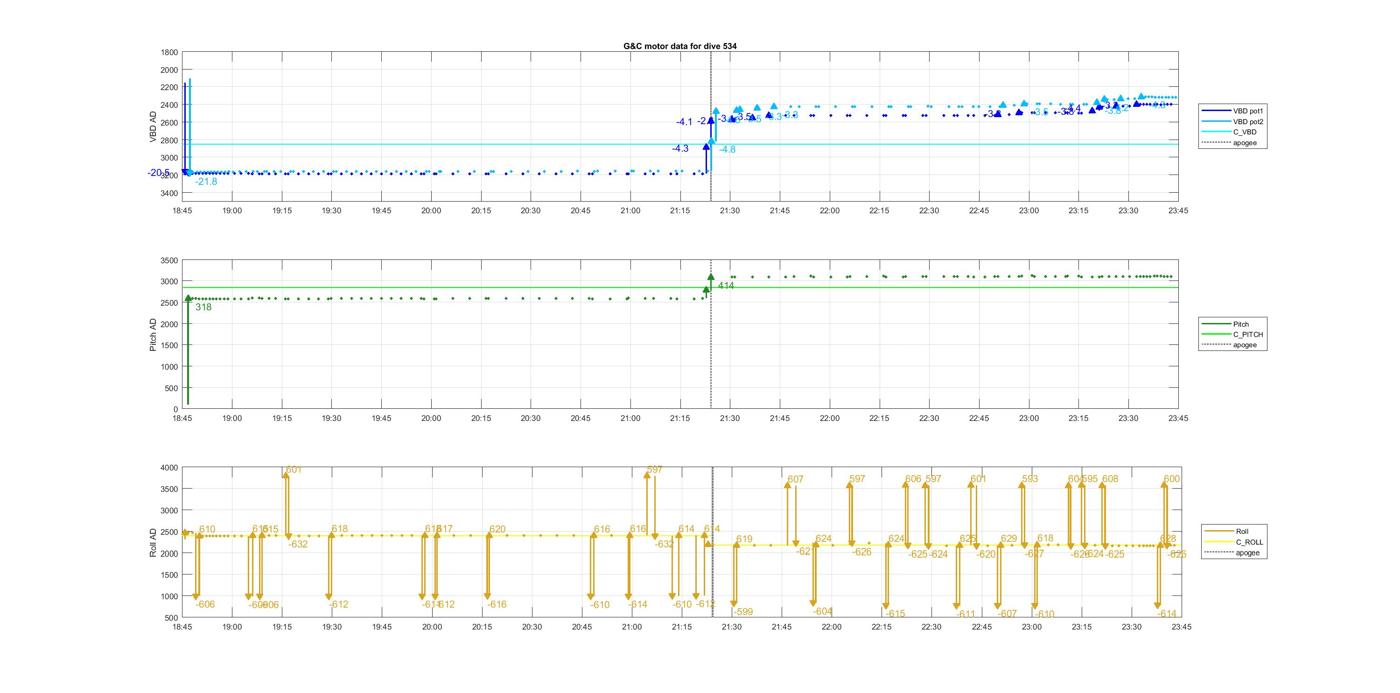The width and height of the screenshot is (1400, 693).
Task: Click the "318" Pitch data label
Action: point(203,307)
